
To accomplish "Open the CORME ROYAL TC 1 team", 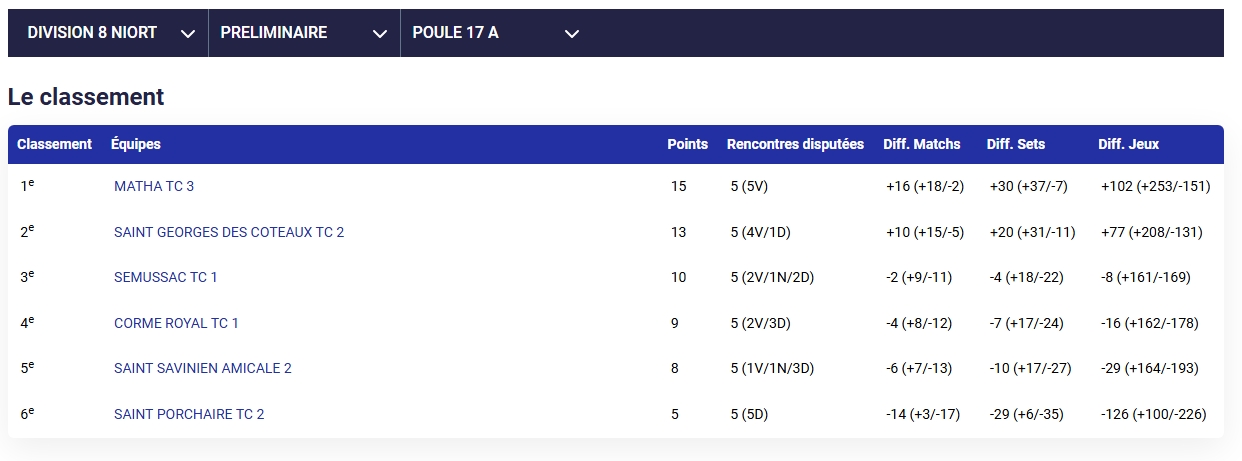I will point(176,323).
